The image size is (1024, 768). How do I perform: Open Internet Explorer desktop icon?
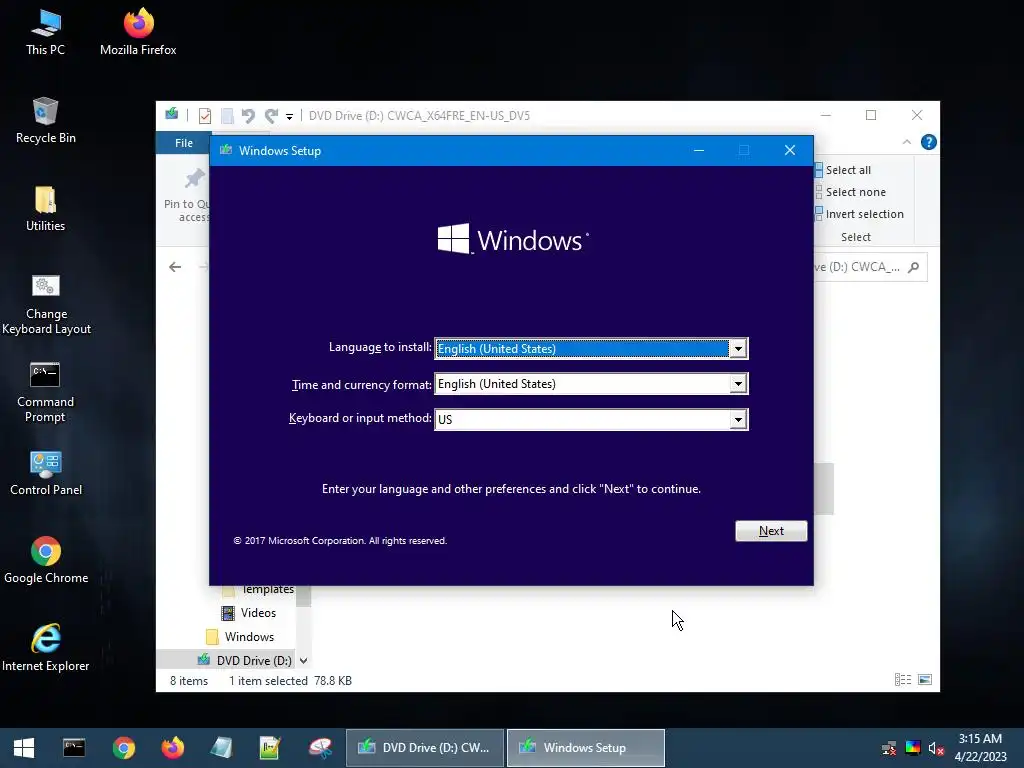46,648
